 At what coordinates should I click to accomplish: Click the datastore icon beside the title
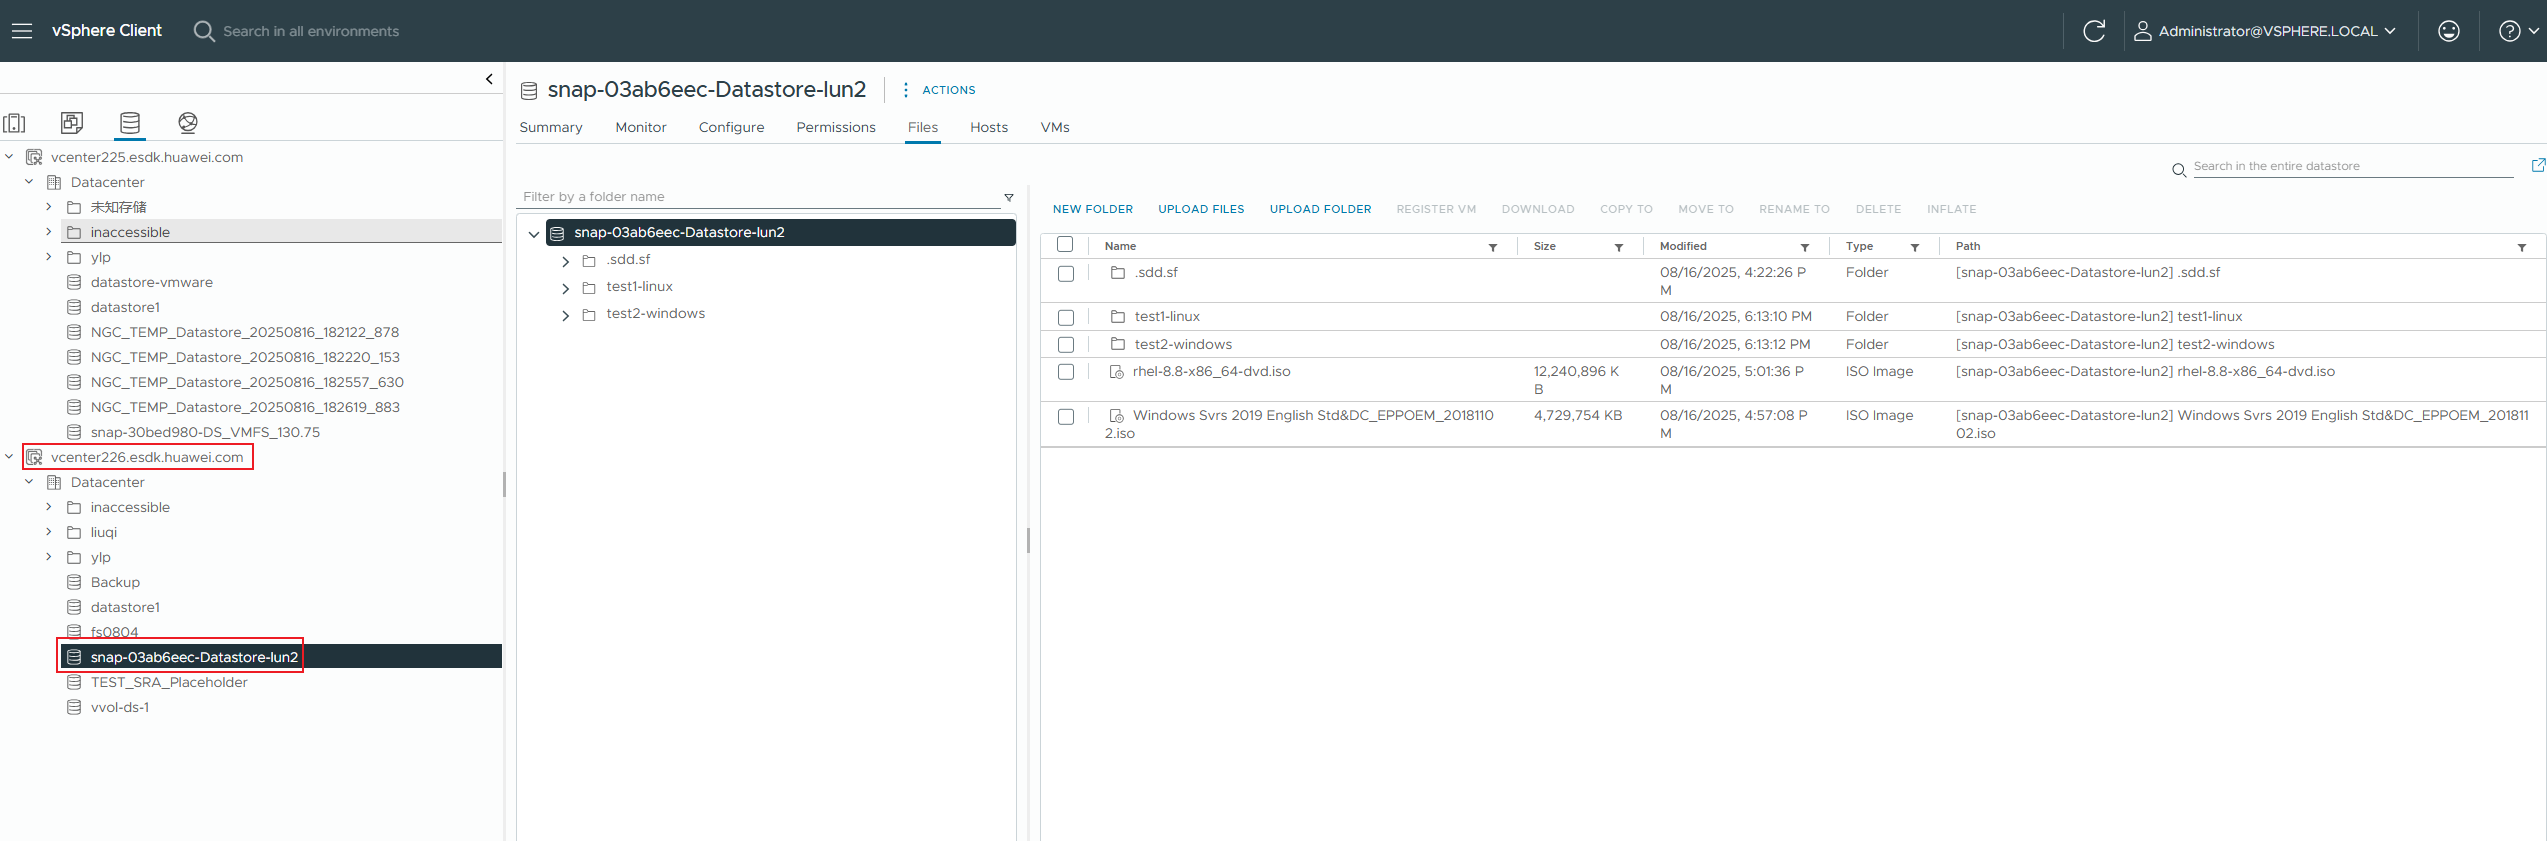pyautogui.click(x=529, y=91)
